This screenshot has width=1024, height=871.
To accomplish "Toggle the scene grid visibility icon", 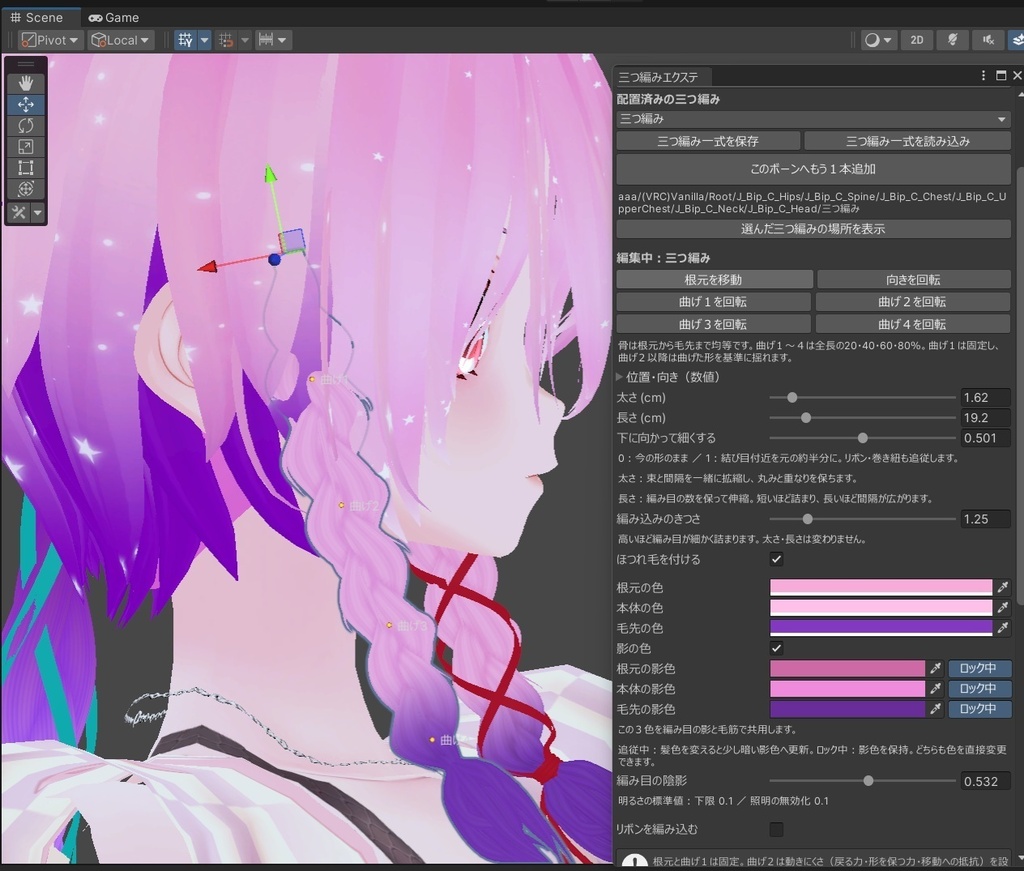I will point(185,40).
